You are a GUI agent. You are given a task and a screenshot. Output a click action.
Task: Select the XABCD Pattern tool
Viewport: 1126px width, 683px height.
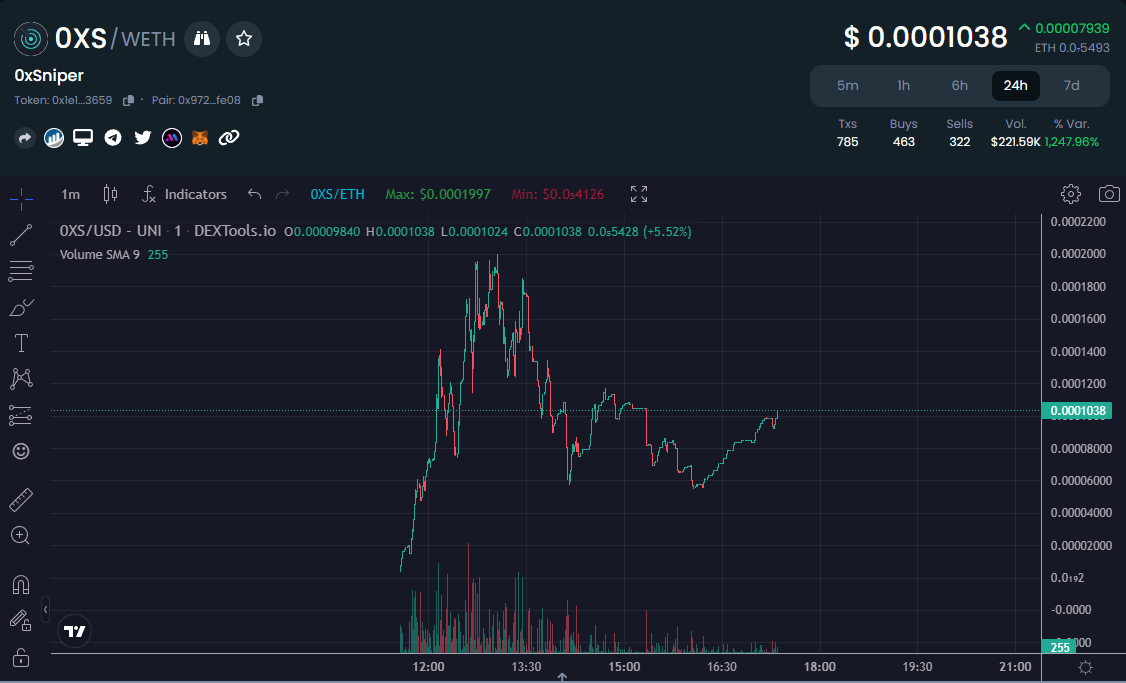point(20,379)
